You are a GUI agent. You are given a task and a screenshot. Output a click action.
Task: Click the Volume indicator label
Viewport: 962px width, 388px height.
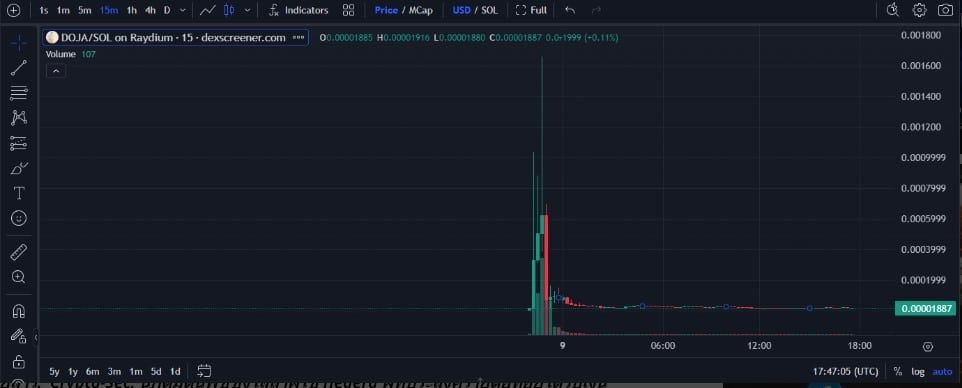coord(61,54)
